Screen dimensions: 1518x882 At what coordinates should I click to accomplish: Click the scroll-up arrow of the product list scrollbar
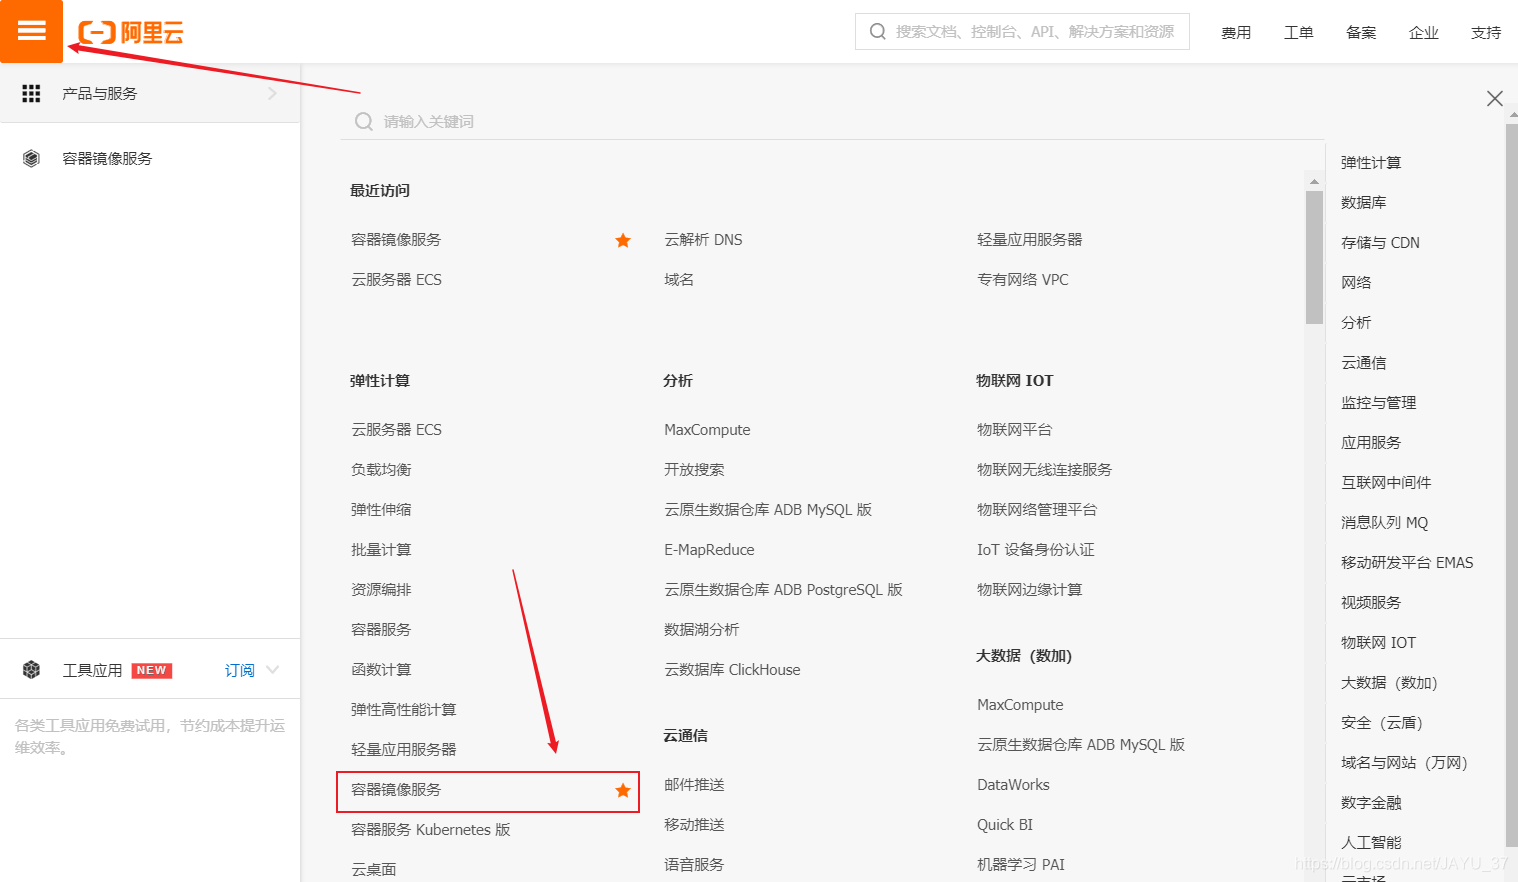[1314, 182]
